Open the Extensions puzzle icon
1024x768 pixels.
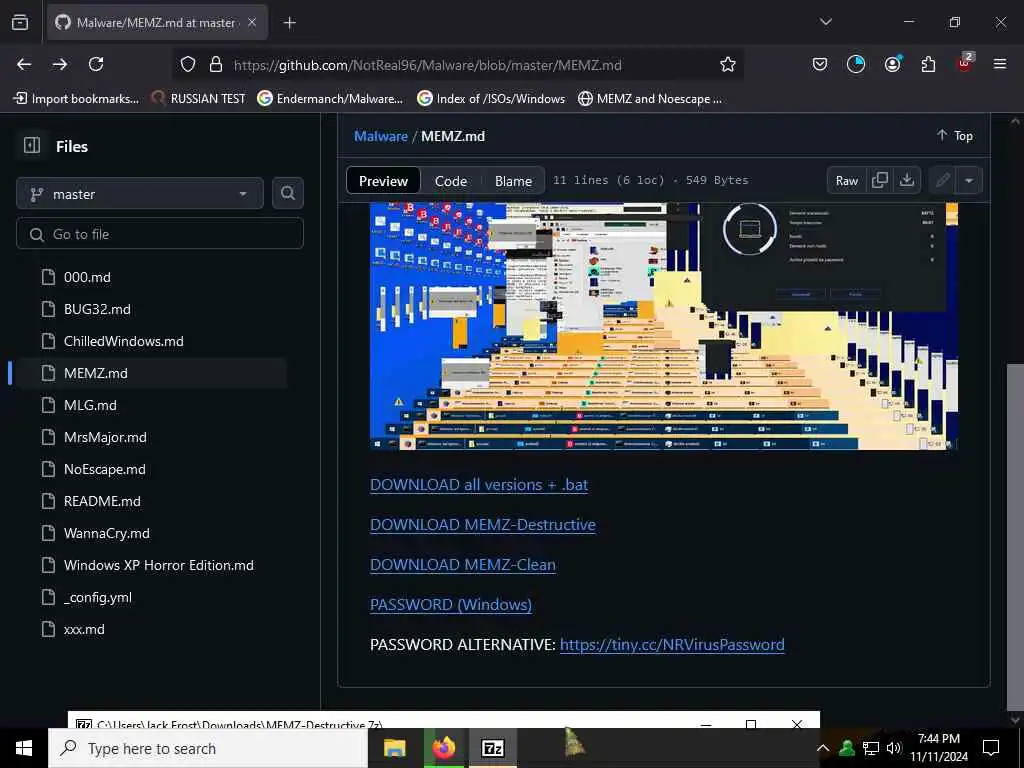coord(928,64)
